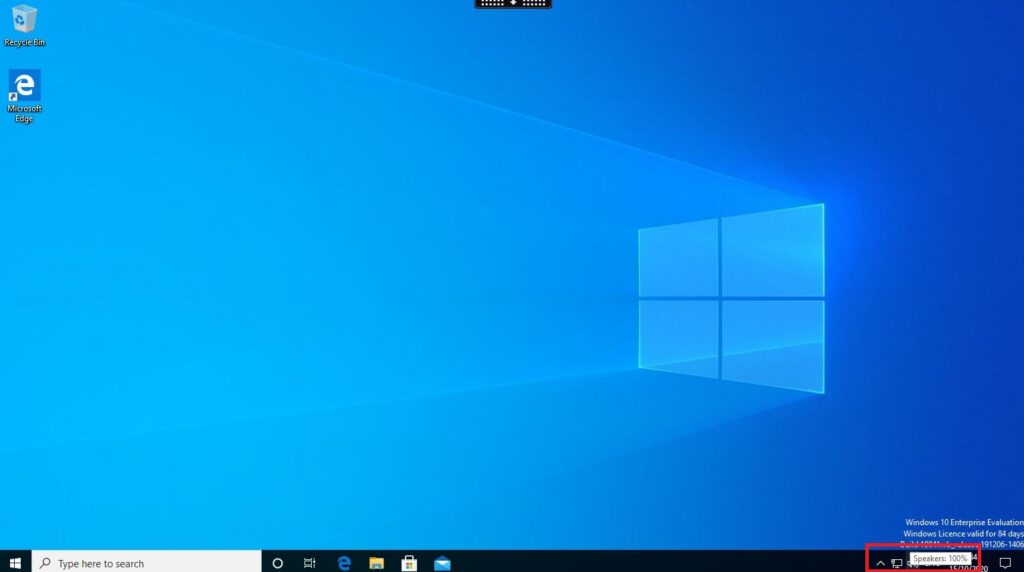
Task: Open the Windows Start menu
Action: tap(15, 563)
